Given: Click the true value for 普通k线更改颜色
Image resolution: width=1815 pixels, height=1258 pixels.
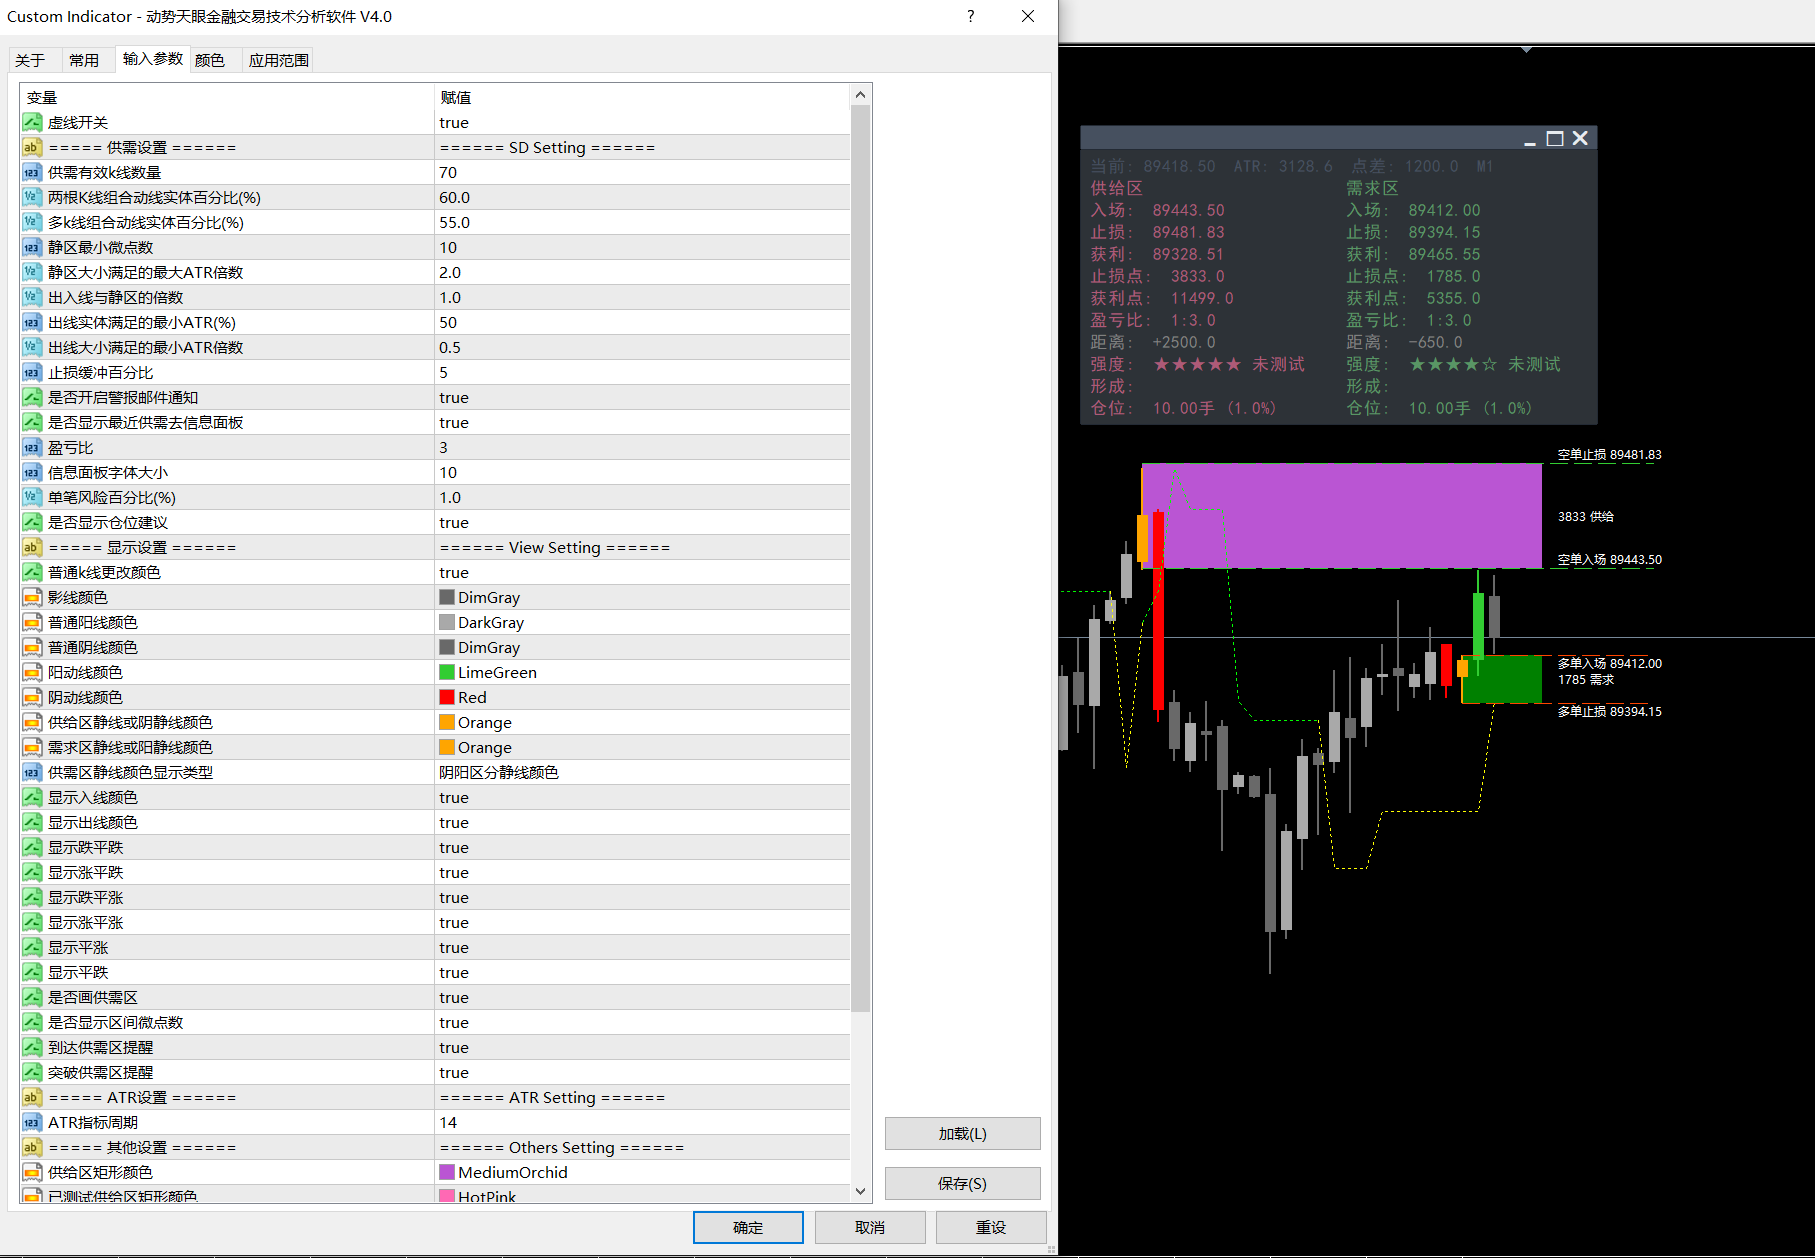Looking at the screenshot, I should pos(454,572).
